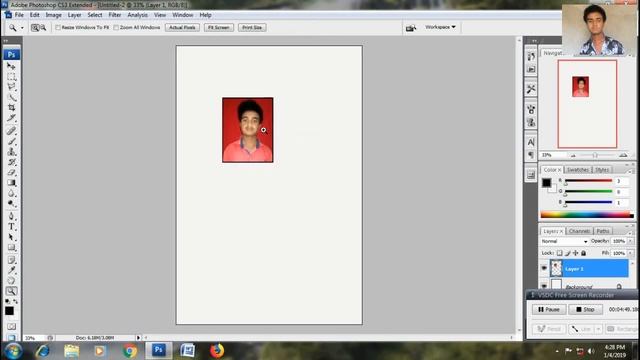The image size is (640, 360).
Task: Select the Eyedropper tool
Action: click(x=11, y=270)
